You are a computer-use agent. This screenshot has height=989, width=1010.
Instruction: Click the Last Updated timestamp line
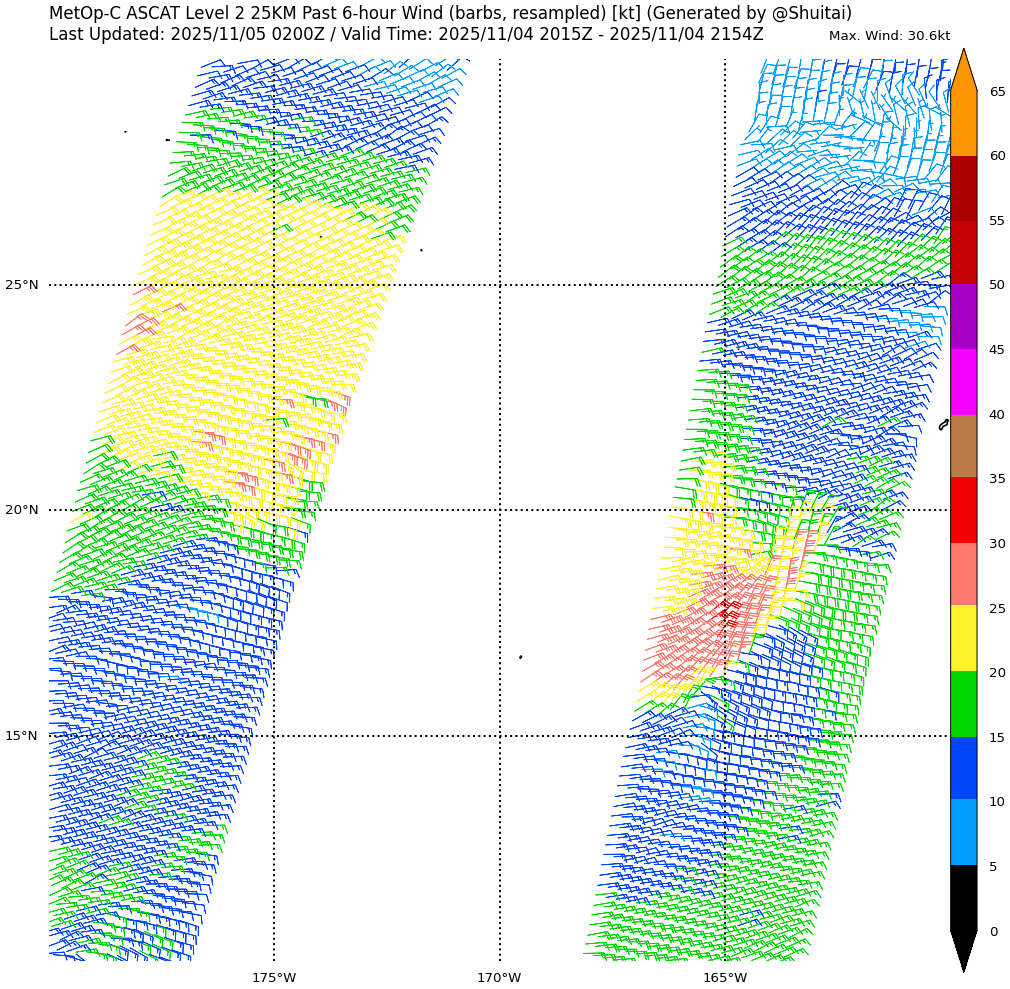click(x=405, y=34)
